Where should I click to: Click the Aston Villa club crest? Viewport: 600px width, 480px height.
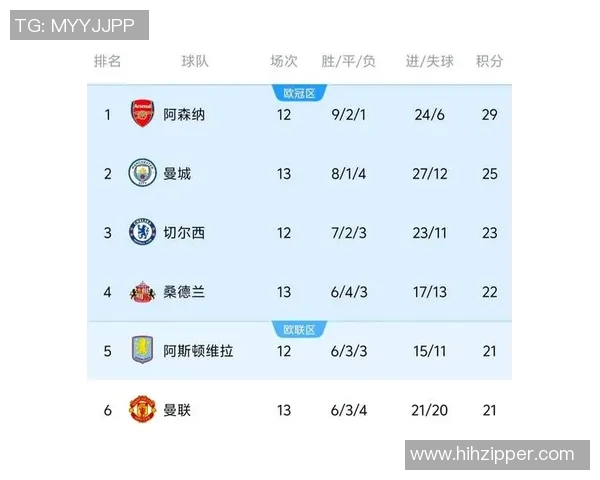142,351
